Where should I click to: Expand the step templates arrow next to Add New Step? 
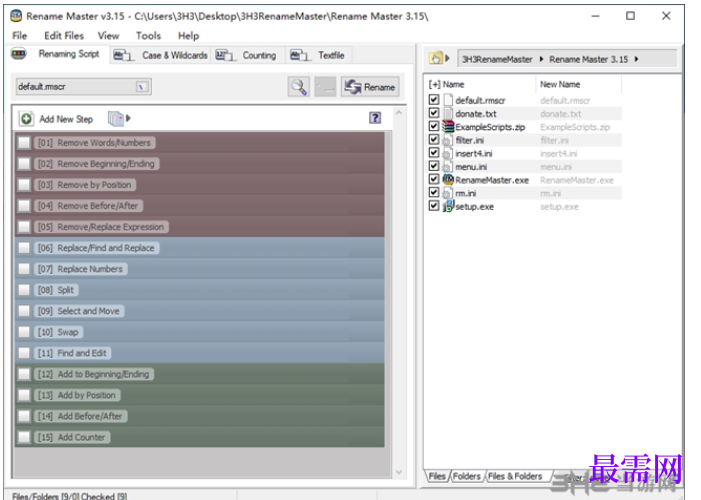[128, 119]
